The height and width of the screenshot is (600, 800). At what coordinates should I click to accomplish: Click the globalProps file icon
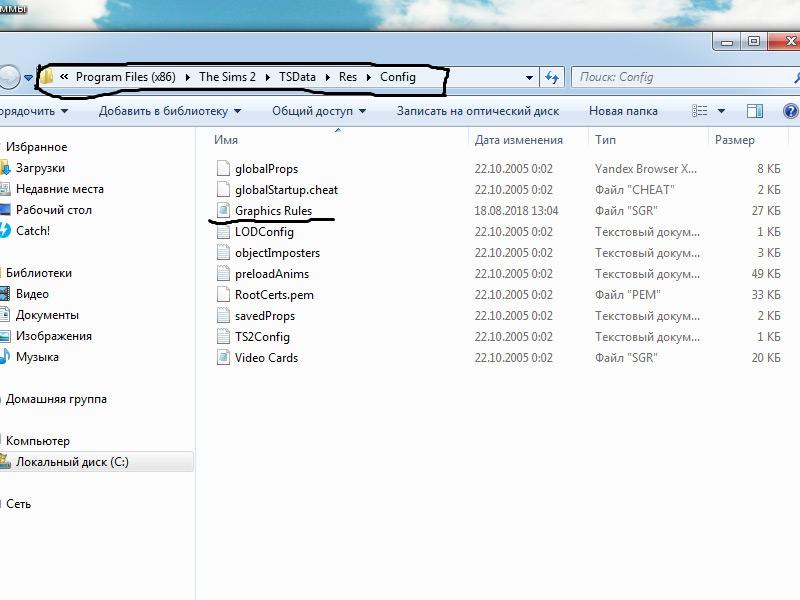(223, 168)
